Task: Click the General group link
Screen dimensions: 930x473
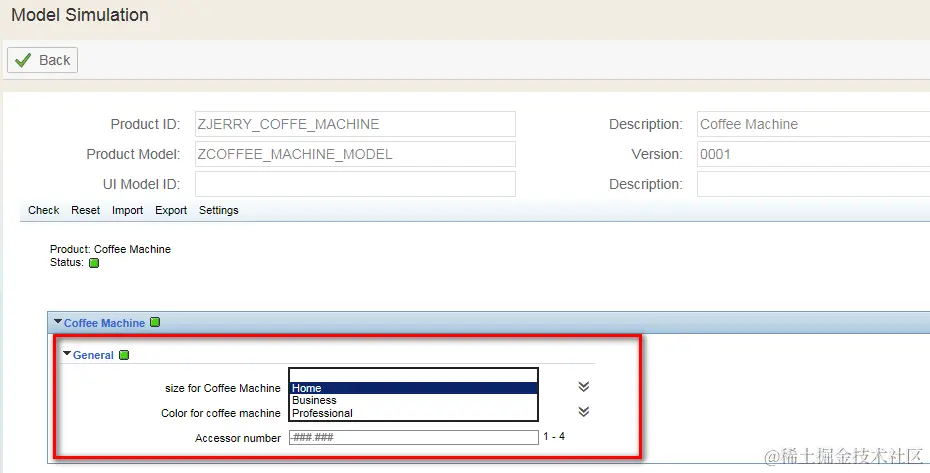Action: click(93, 355)
